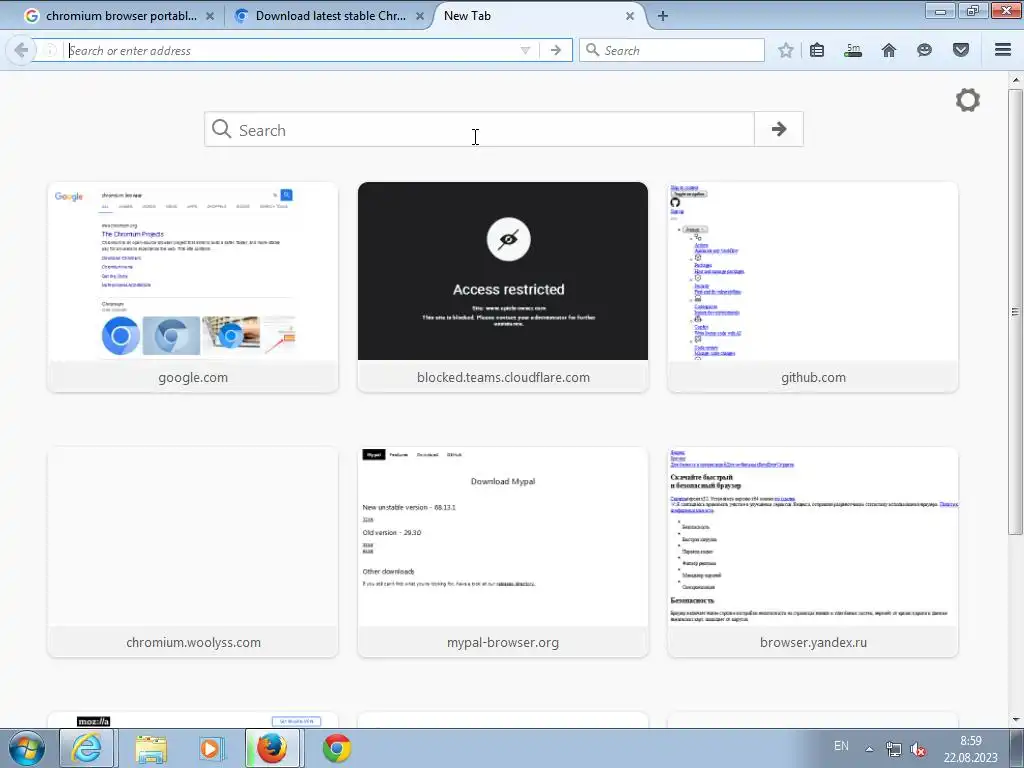Close the chromium browser portable tab
The width and height of the screenshot is (1024, 768).
[x=210, y=16]
